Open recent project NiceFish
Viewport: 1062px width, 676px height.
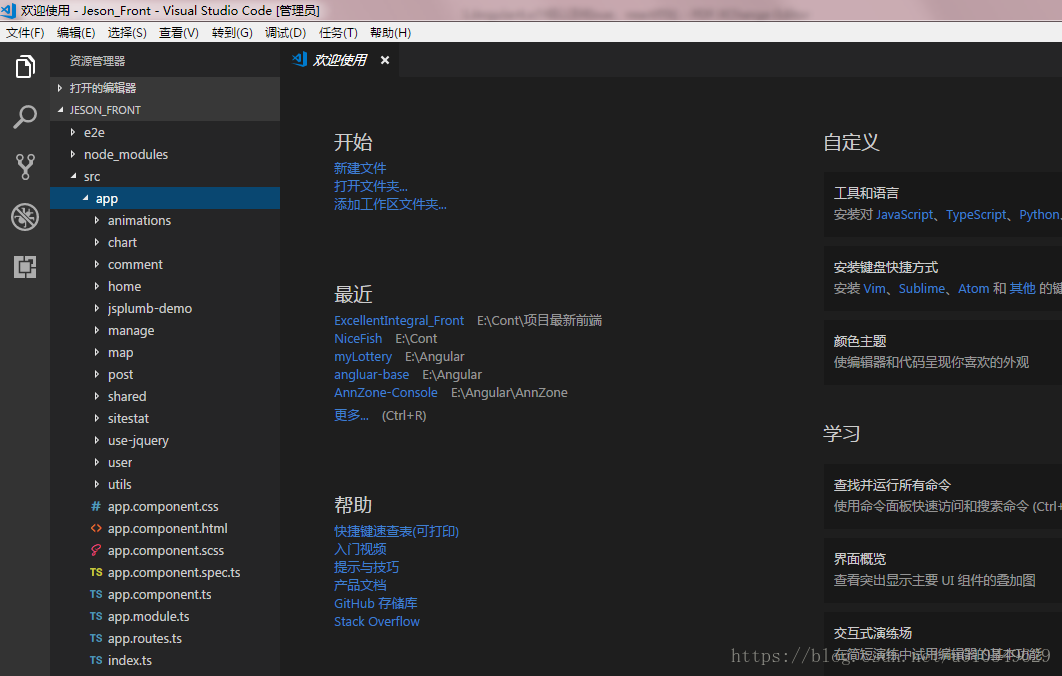coord(358,339)
